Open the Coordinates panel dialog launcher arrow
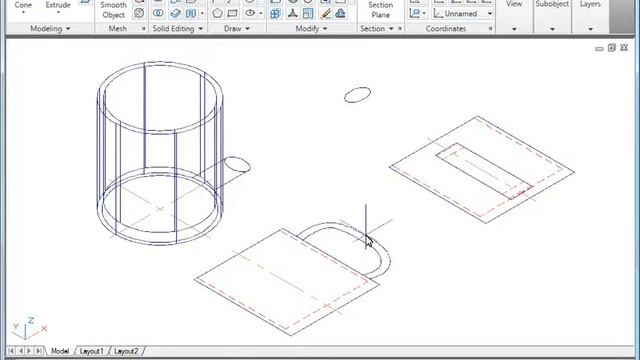The width and height of the screenshot is (640, 360). pos(490,29)
